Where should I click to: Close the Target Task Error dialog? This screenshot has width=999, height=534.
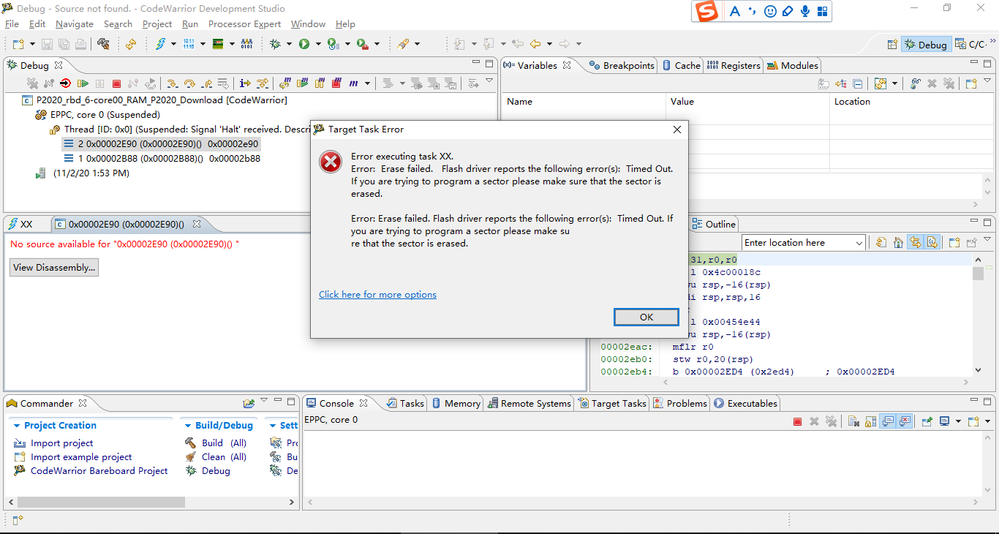677,129
